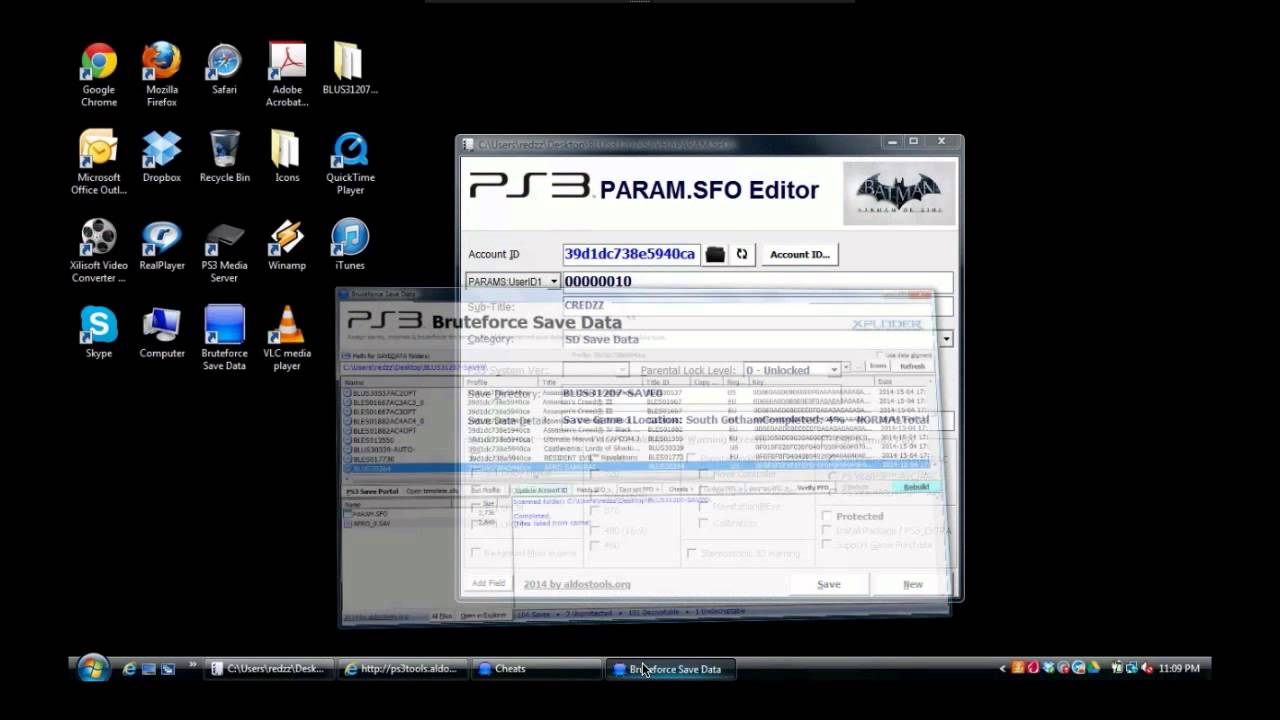
Task: Select the BLUS31207 folder on desktop
Action: tap(350, 69)
